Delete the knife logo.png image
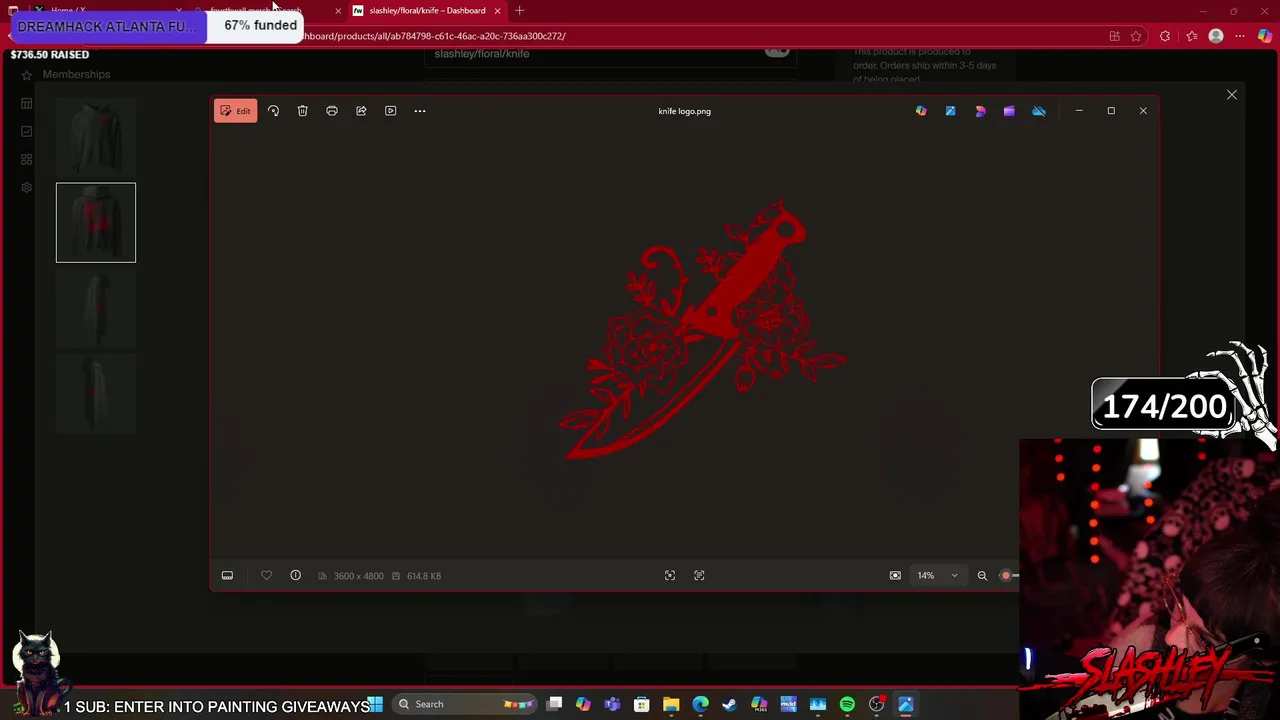Image resolution: width=1280 pixels, height=720 pixels. click(302, 111)
